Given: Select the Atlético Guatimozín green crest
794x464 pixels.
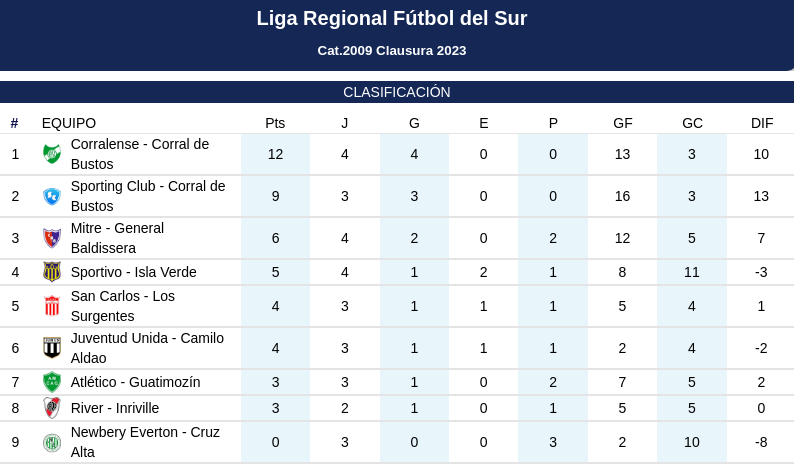Looking at the screenshot, I should pyautogui.click(x=52, y=382).
